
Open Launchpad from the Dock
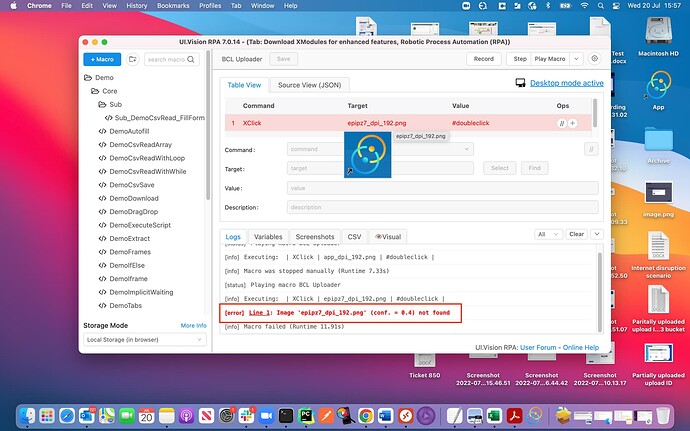[47, 416]
